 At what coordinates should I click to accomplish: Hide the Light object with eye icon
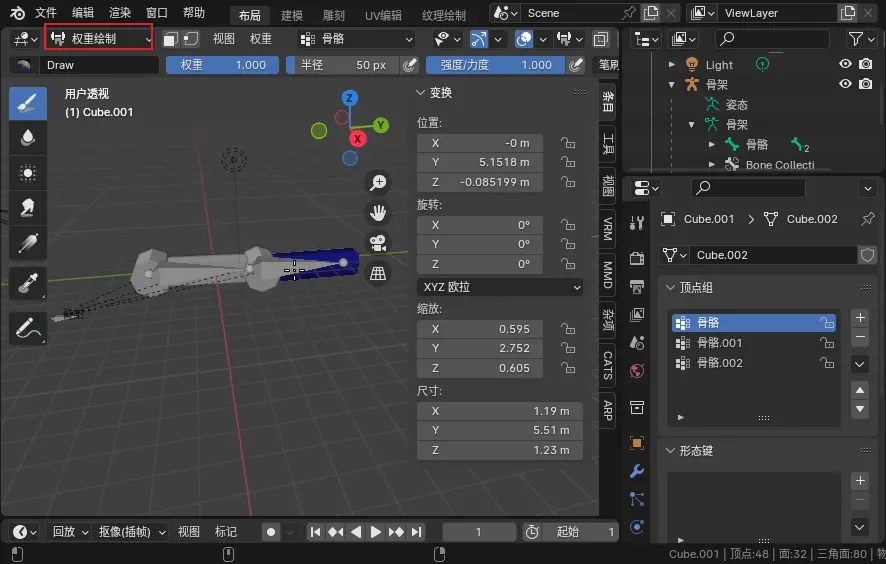coord(845,64)
